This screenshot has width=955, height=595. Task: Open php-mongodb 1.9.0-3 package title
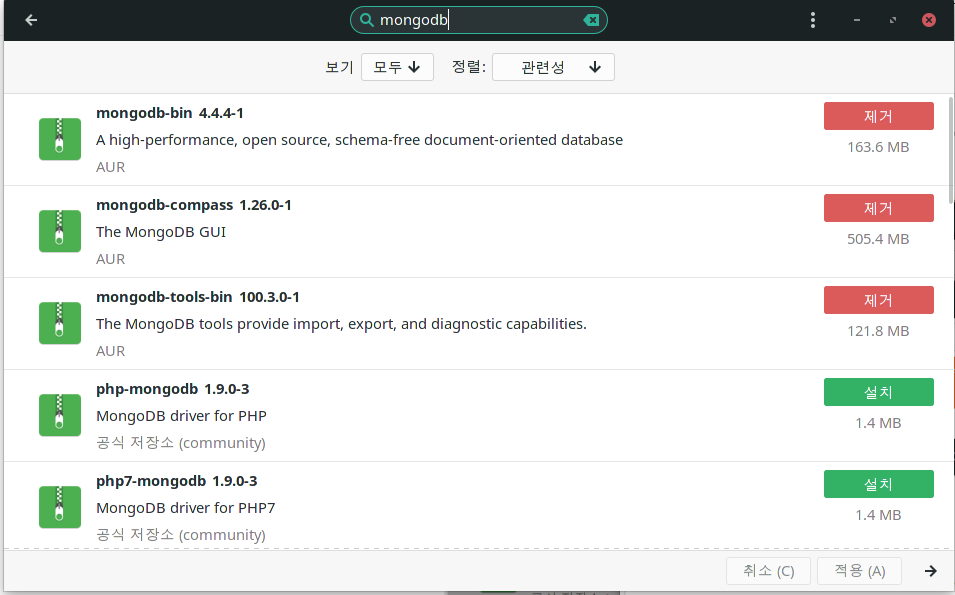click(x=172, y=389)
